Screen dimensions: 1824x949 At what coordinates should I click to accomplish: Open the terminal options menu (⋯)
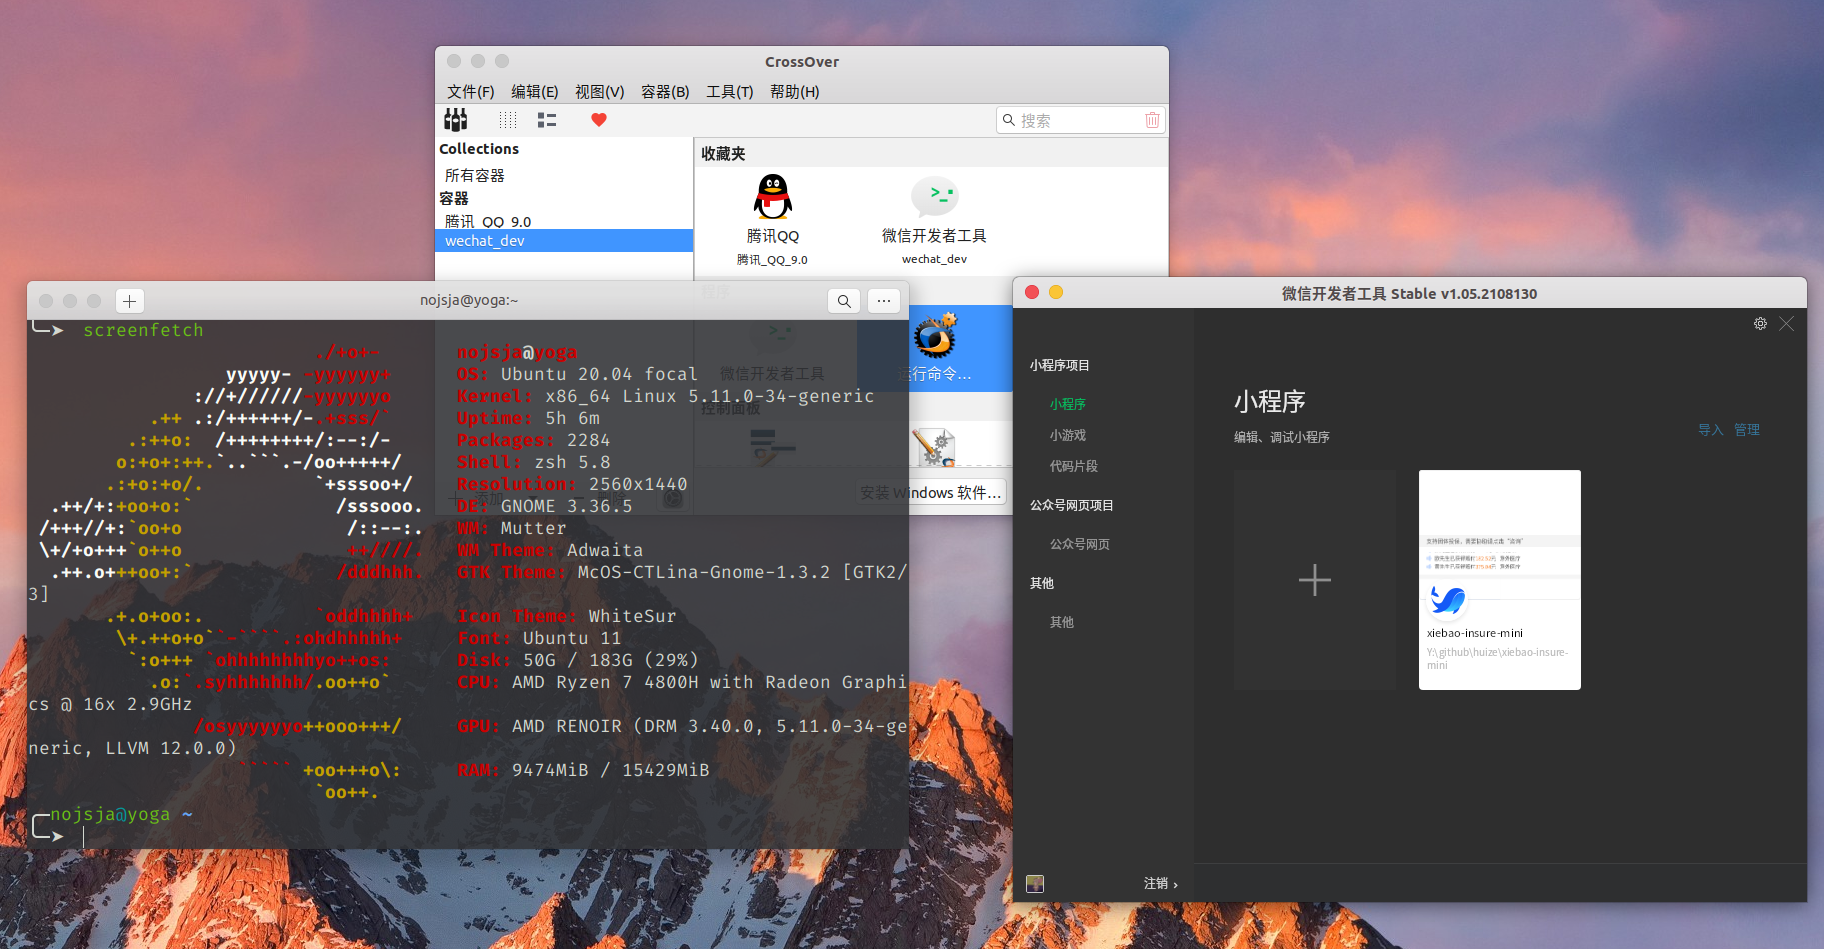point(883,300)
